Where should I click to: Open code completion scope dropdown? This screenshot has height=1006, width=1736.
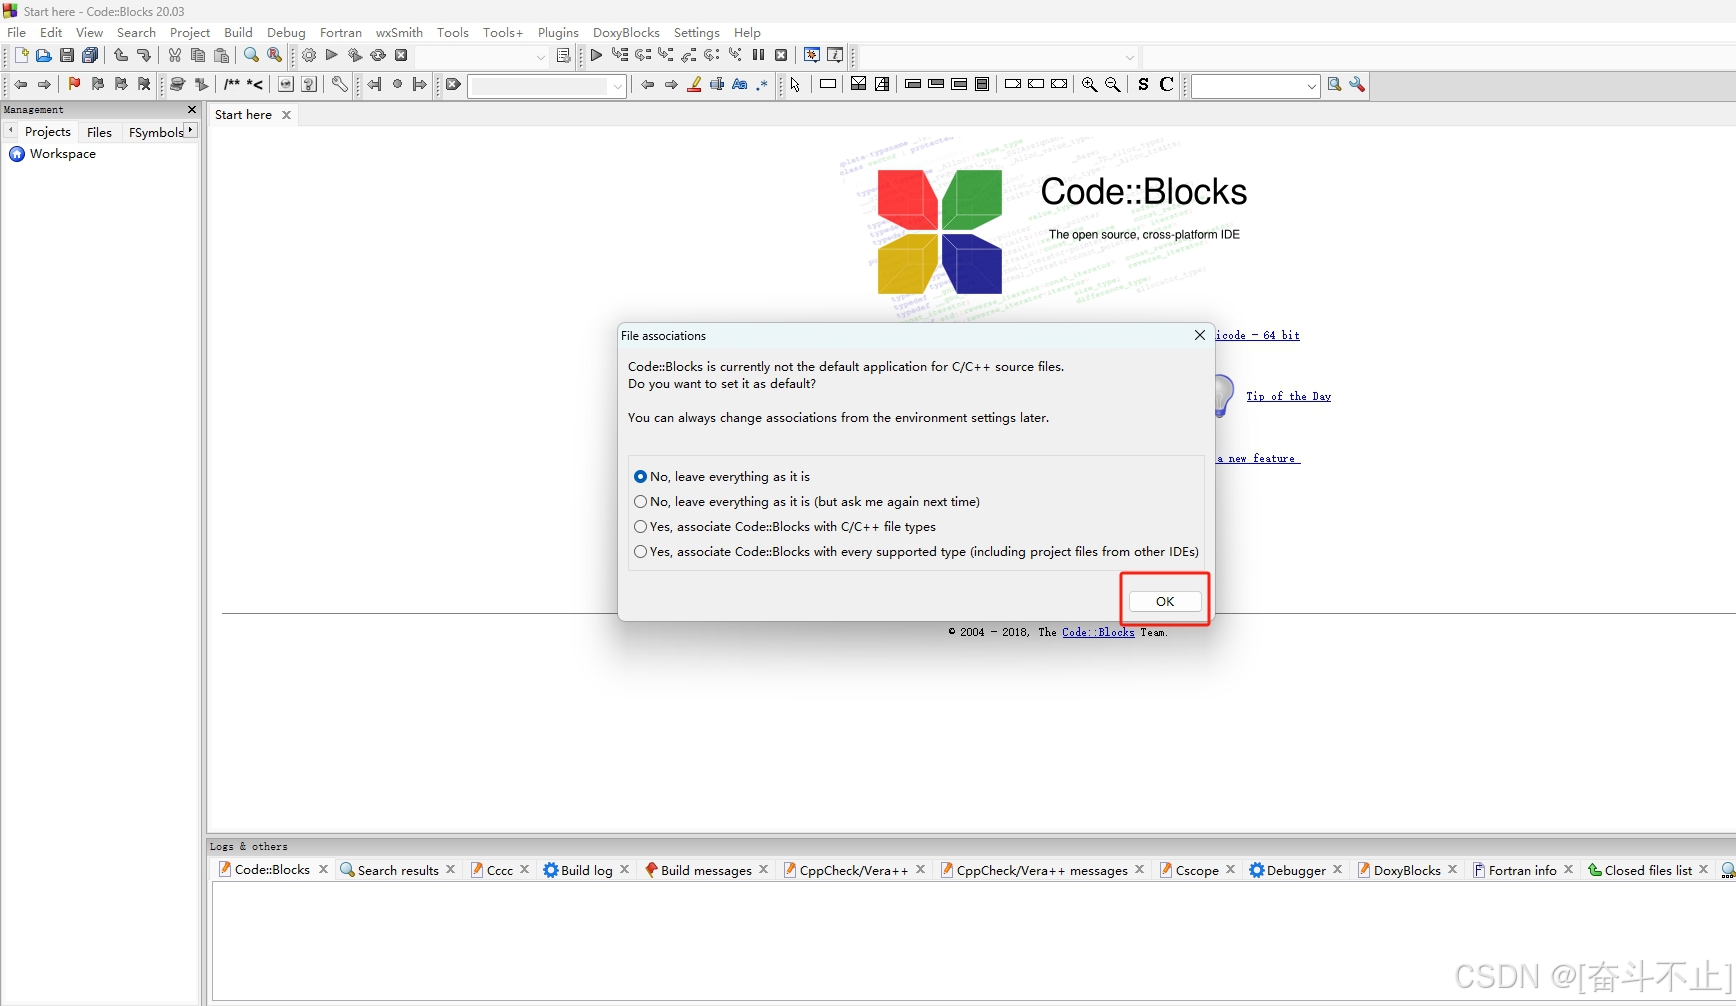[1130, 57]
